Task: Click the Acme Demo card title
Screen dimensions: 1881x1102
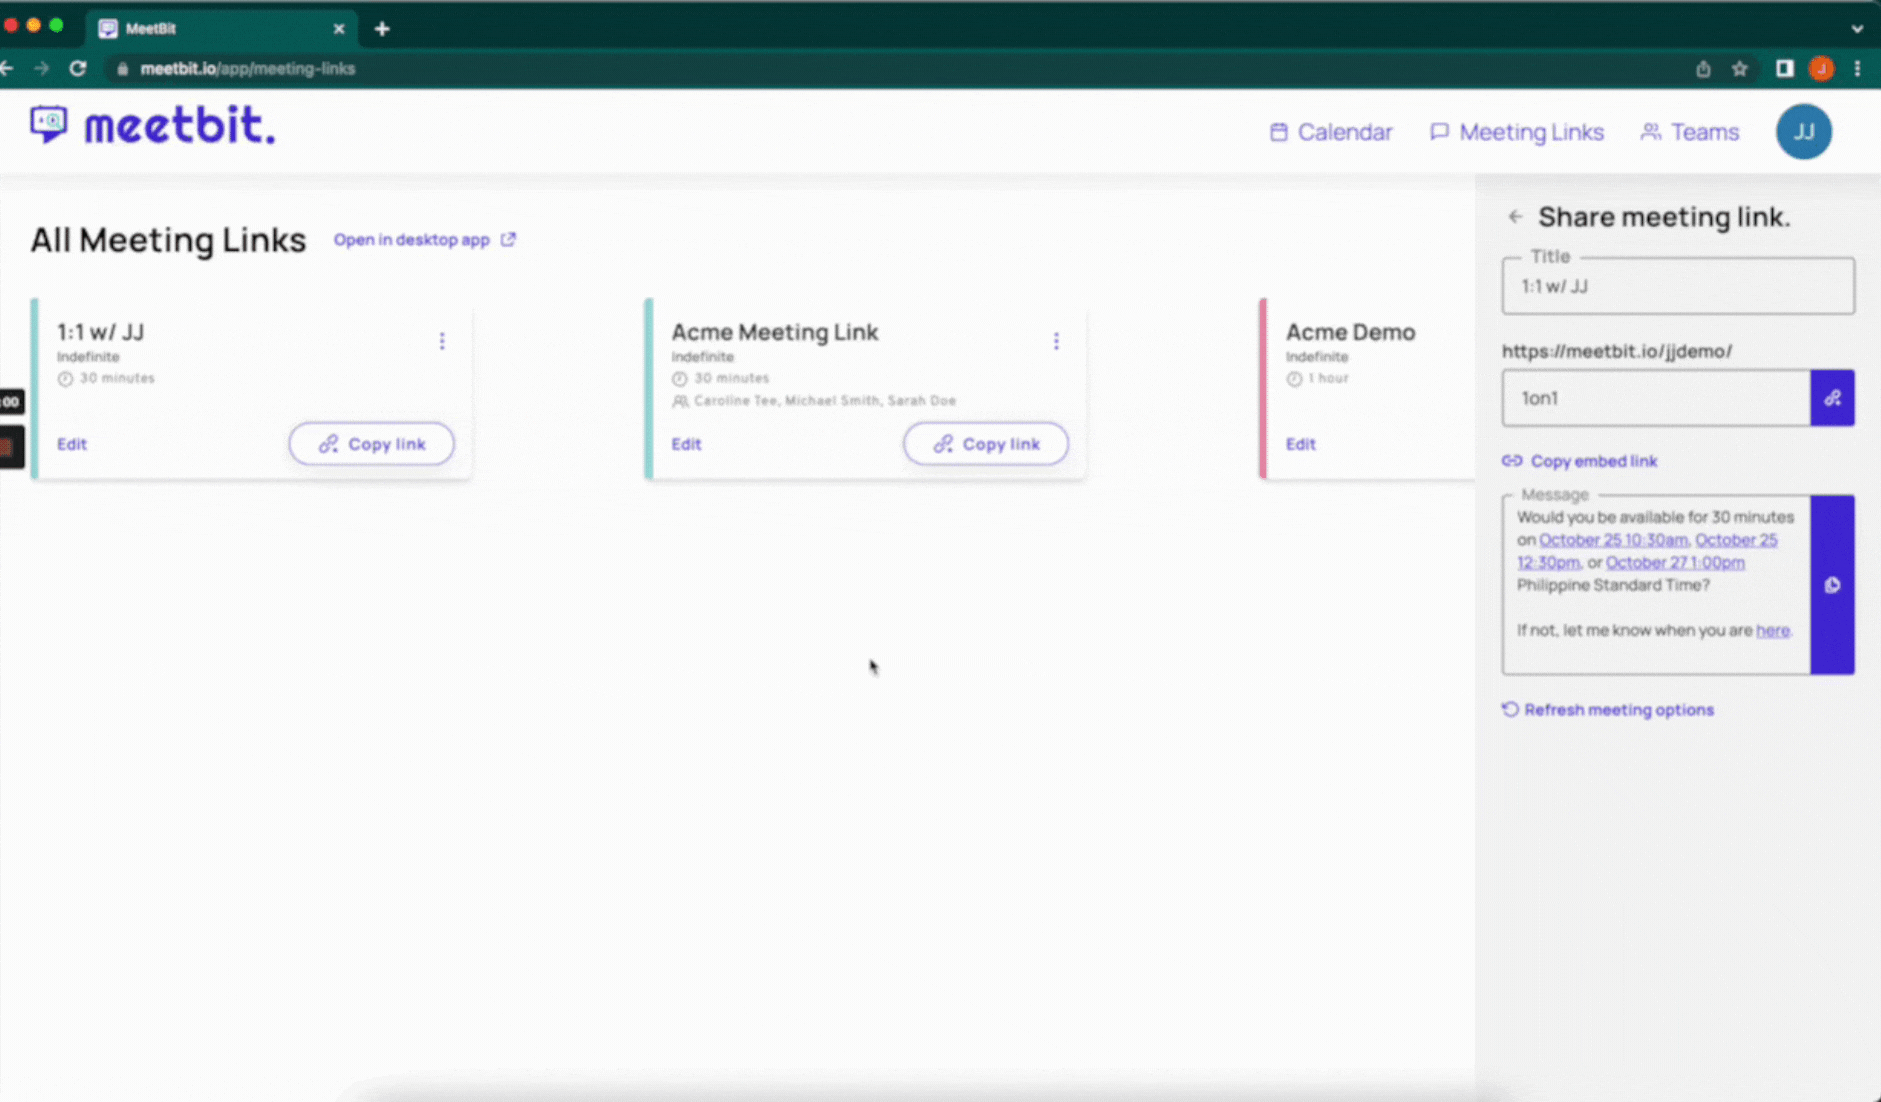Action: 1350,332
